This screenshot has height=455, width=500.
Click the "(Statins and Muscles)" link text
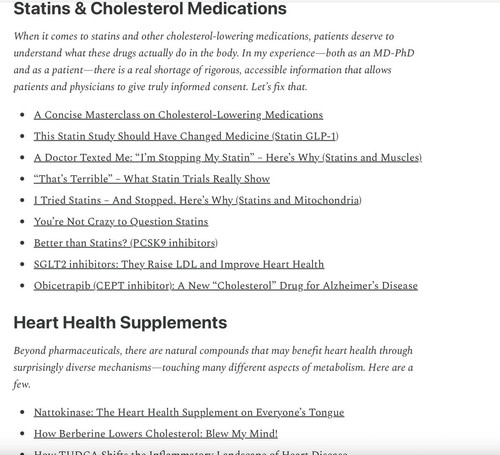click(x=372, y=158)
